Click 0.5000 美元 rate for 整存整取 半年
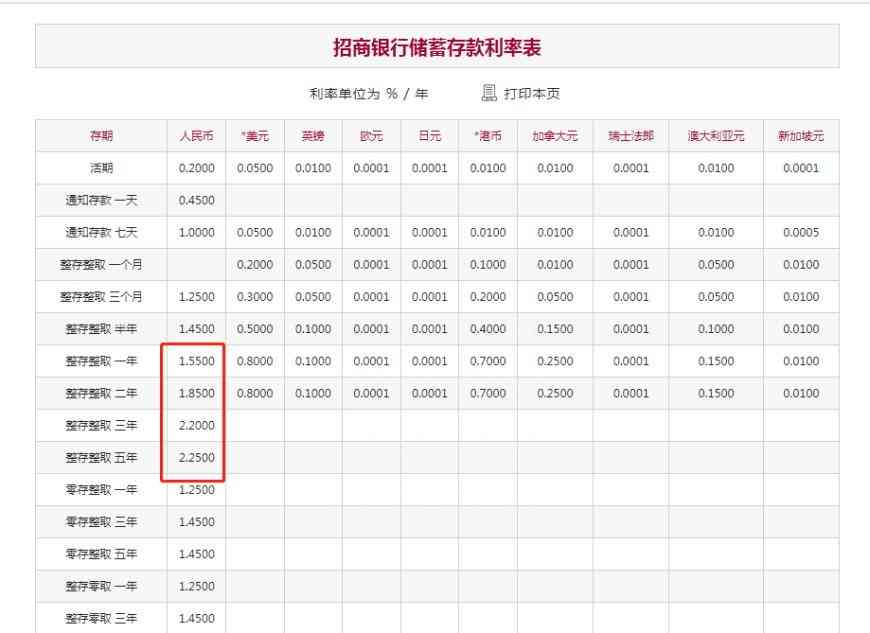This screenshot has height=633, width=870. (x=255, y=329)
